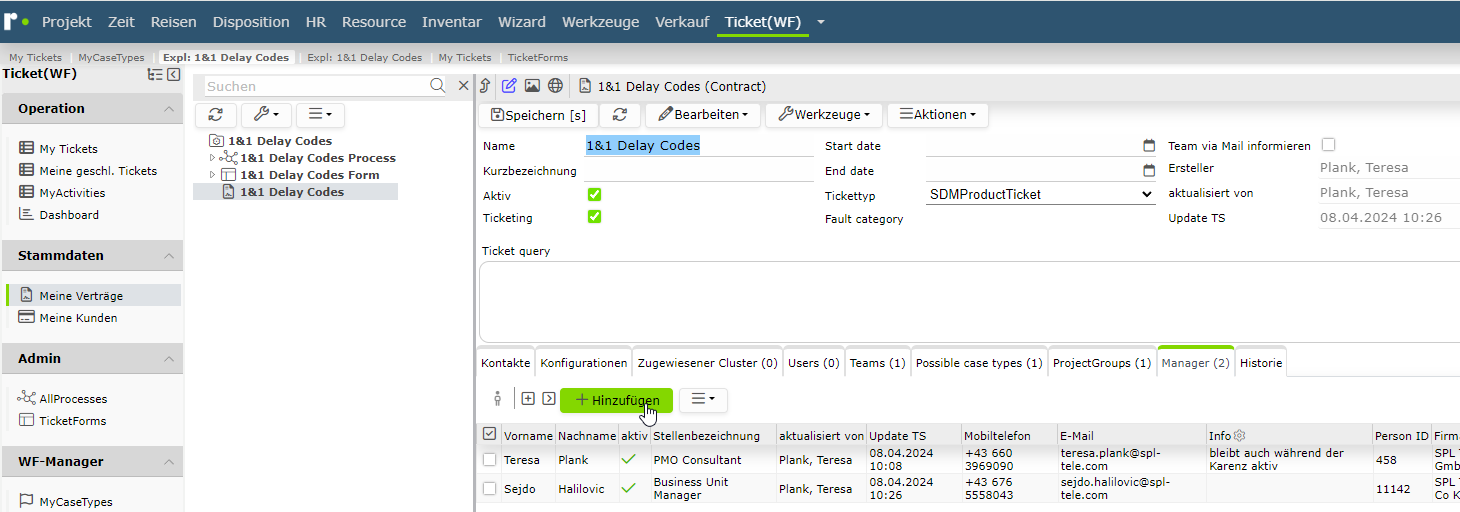Collapse the Operation section
Image resolution: width=1460 pixels, height=512 pixels.
169,109
